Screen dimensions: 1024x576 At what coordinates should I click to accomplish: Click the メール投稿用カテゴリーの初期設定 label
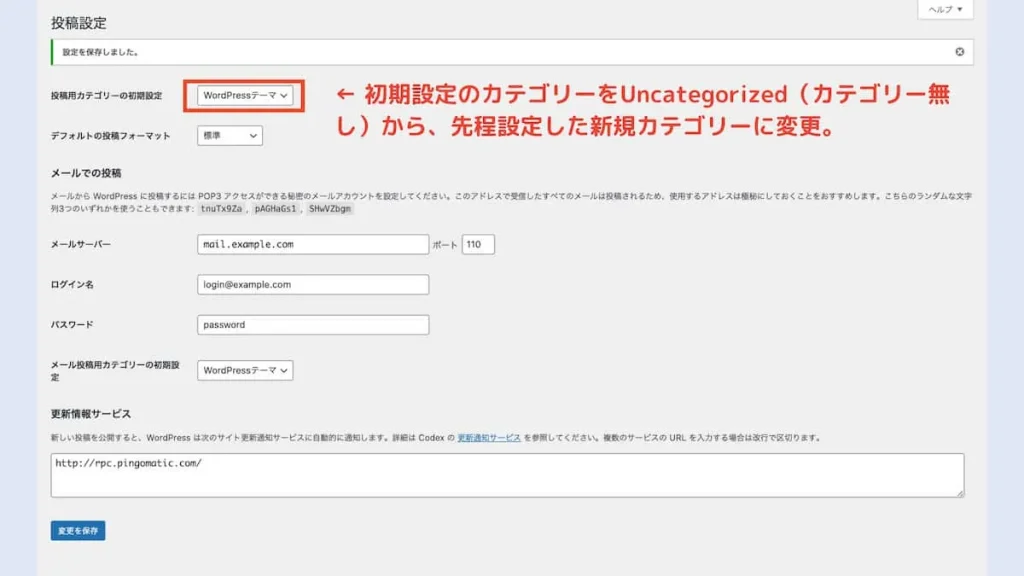[x=115, y=371]
